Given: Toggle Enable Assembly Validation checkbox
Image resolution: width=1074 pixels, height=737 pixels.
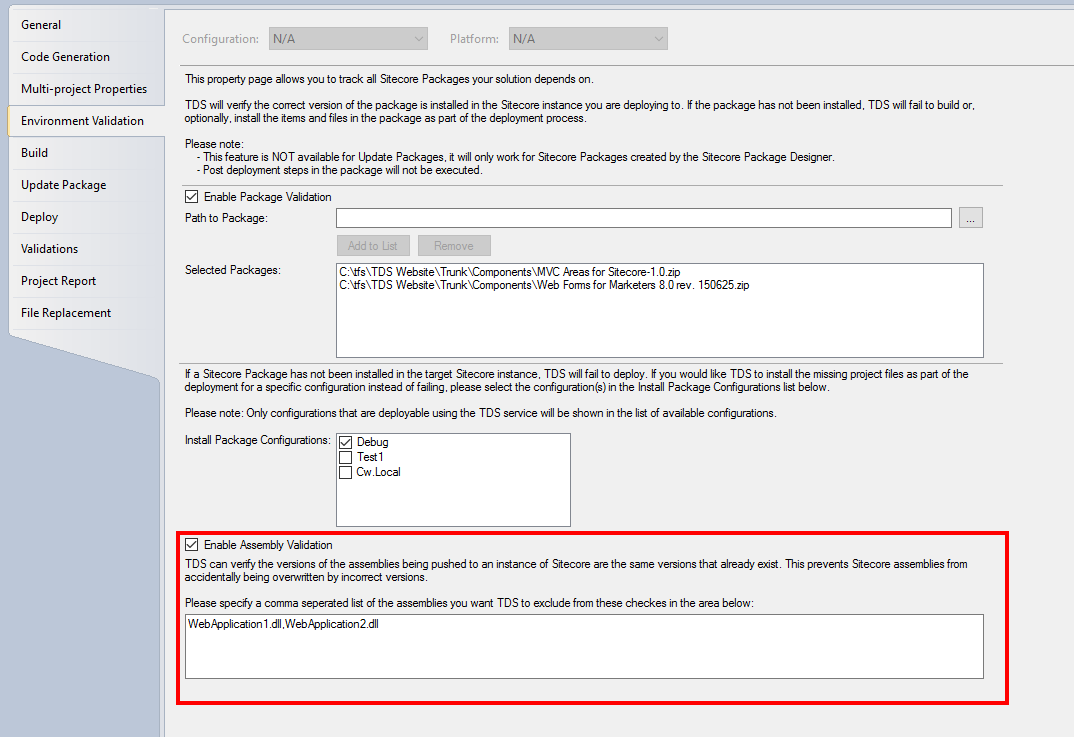Looking at the screenshot, I should point(192,545).
